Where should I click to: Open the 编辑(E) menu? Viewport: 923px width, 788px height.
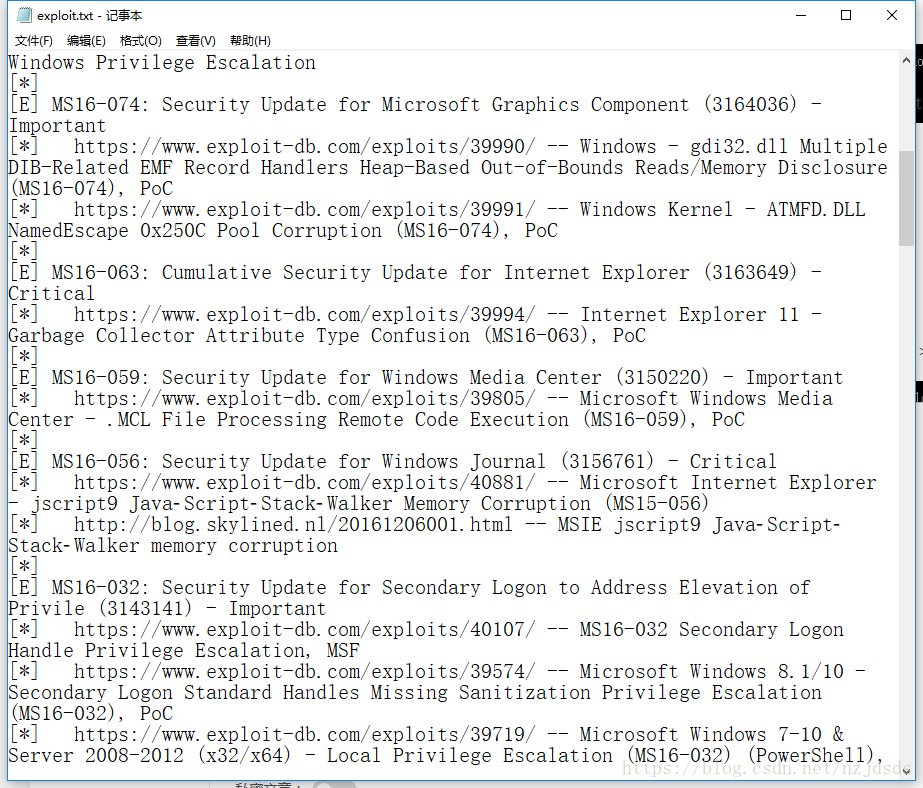coord(86,40)
